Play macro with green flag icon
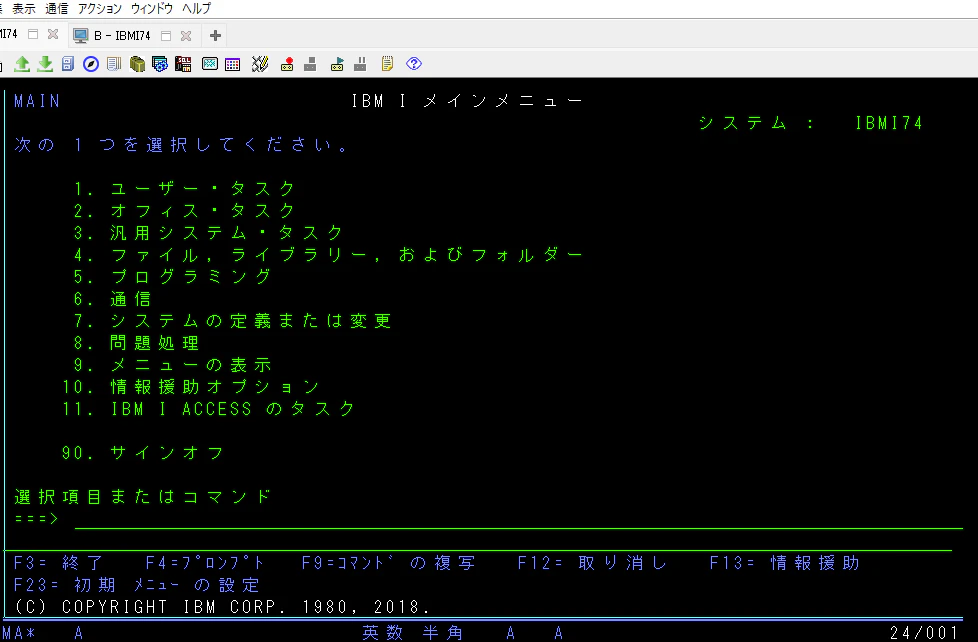Viewport: 978px width, 642px height. click(337, 64)
